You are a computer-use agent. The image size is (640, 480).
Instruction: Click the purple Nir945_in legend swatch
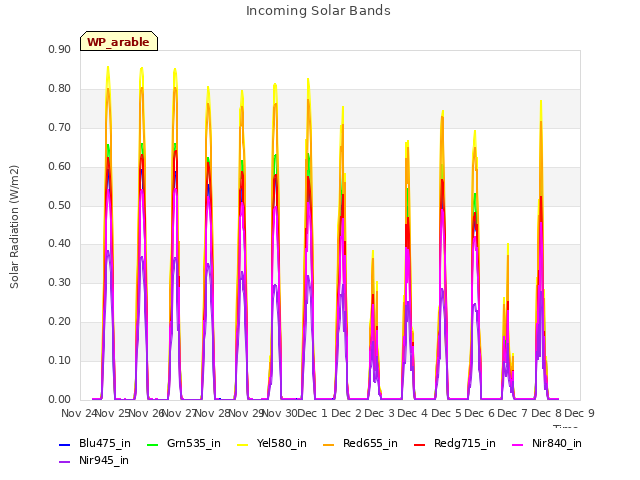click(64, 462)
